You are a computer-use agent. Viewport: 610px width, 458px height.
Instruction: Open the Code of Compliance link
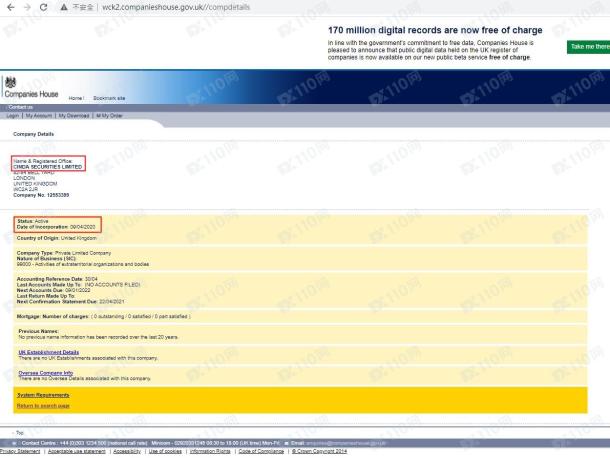tap(261, 451)
